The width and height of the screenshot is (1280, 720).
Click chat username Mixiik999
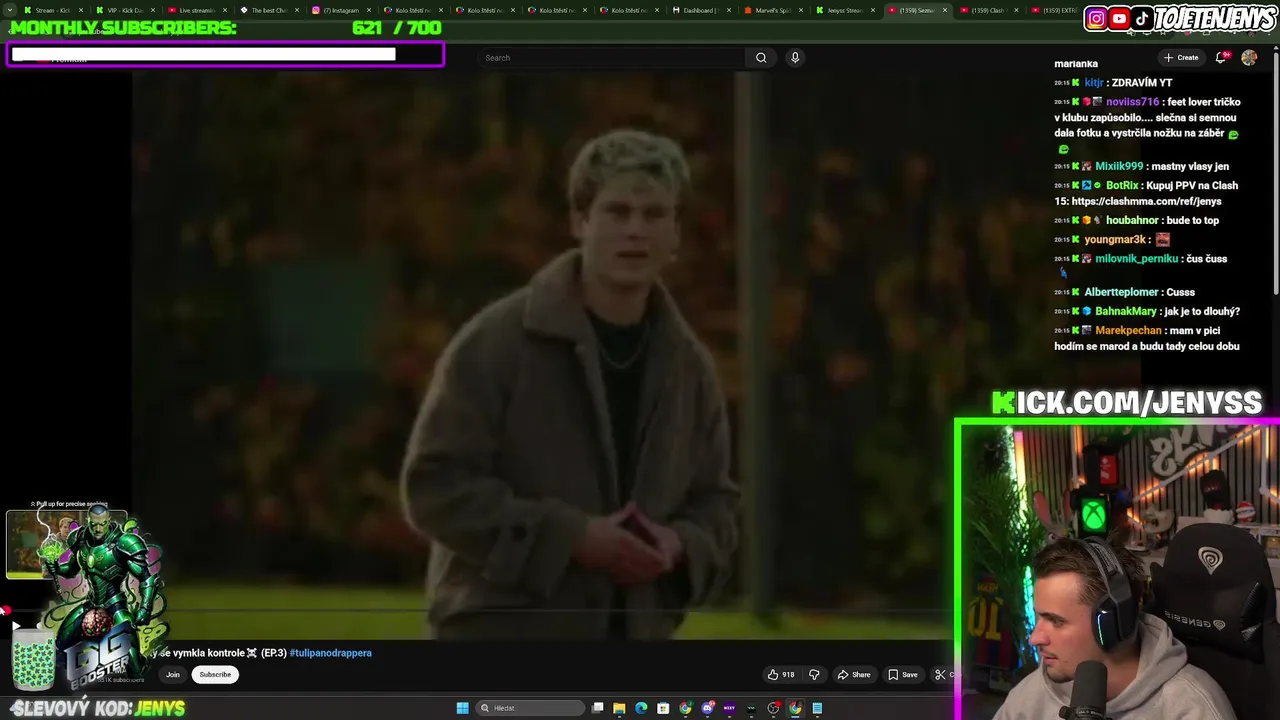[1119, 166]
